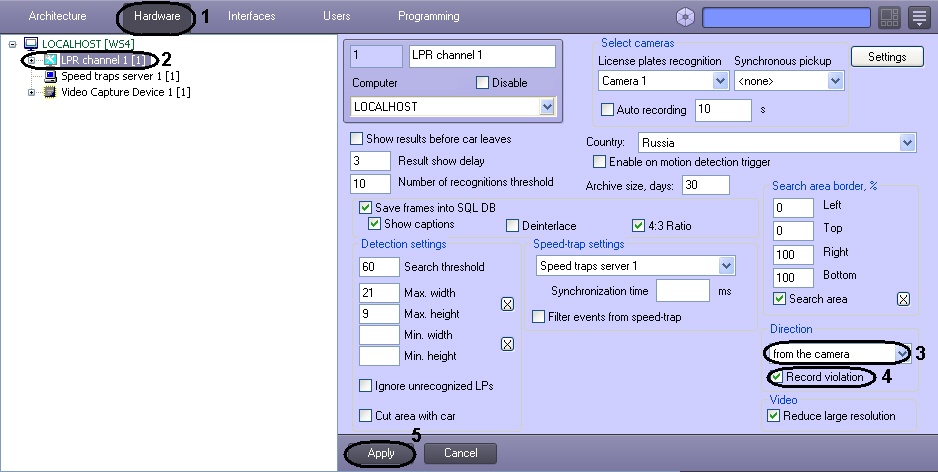The image size is (938, 472).
Task: Click the Min. height field
Action: 379,356
